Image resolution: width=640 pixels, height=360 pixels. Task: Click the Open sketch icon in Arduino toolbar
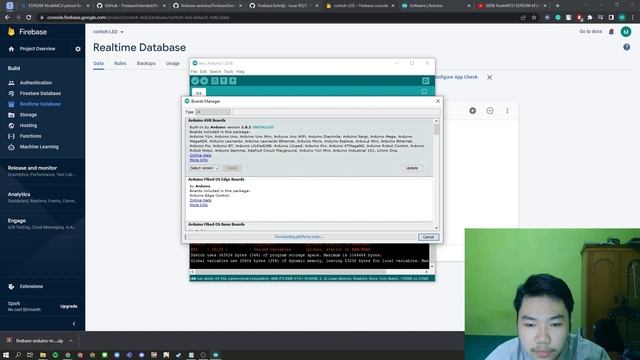pos(224,81)
